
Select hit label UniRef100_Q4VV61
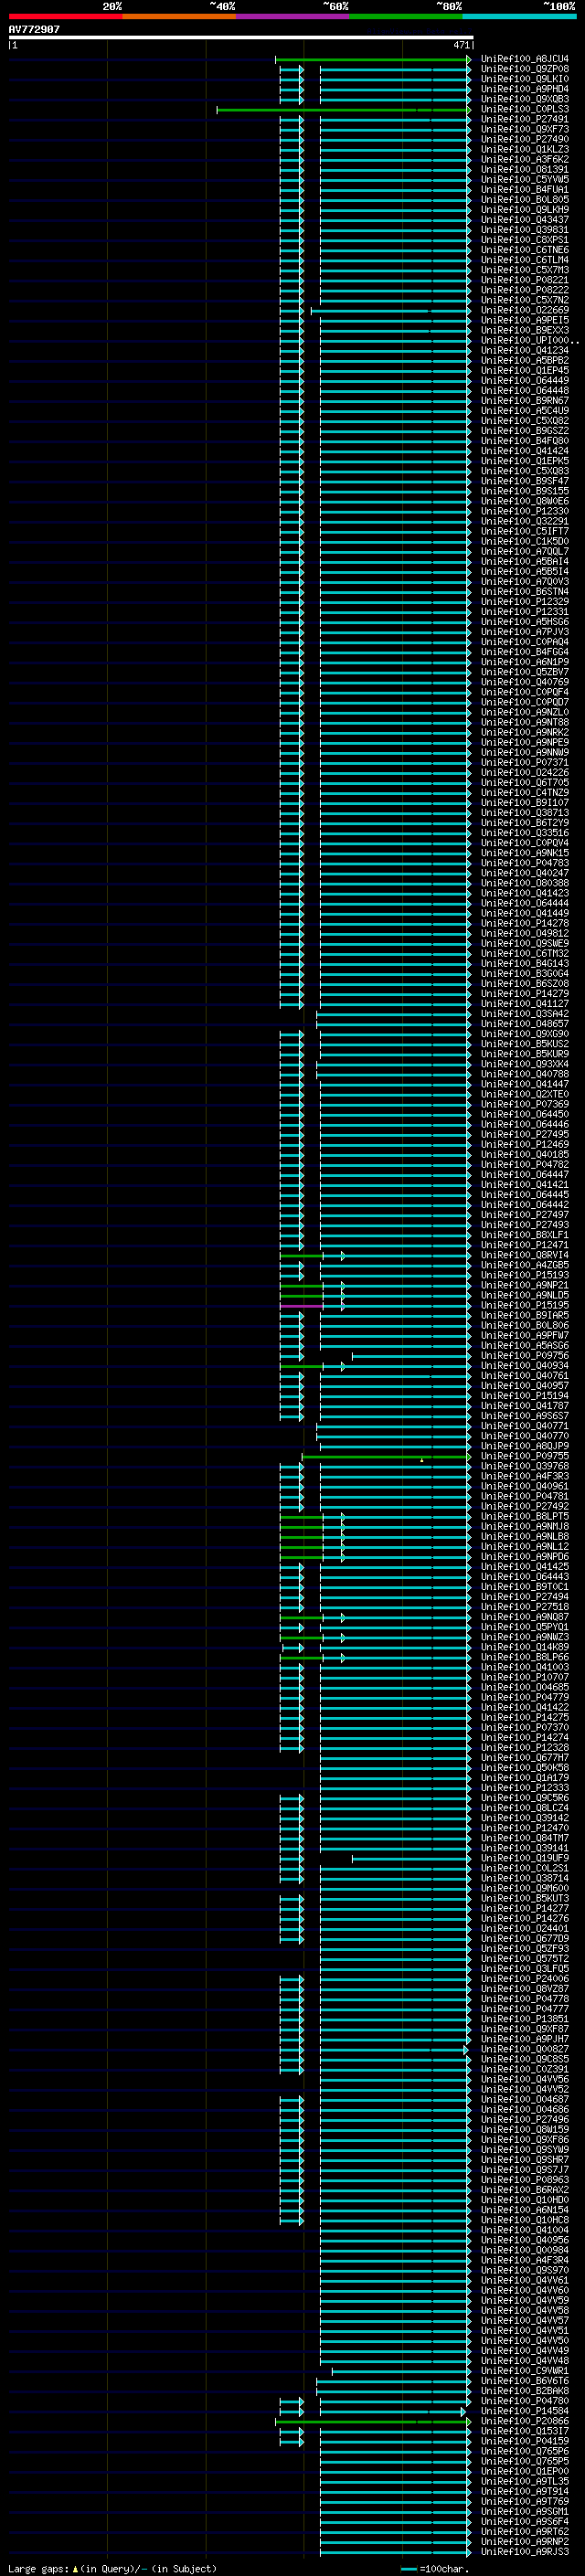click(524, 2281)
